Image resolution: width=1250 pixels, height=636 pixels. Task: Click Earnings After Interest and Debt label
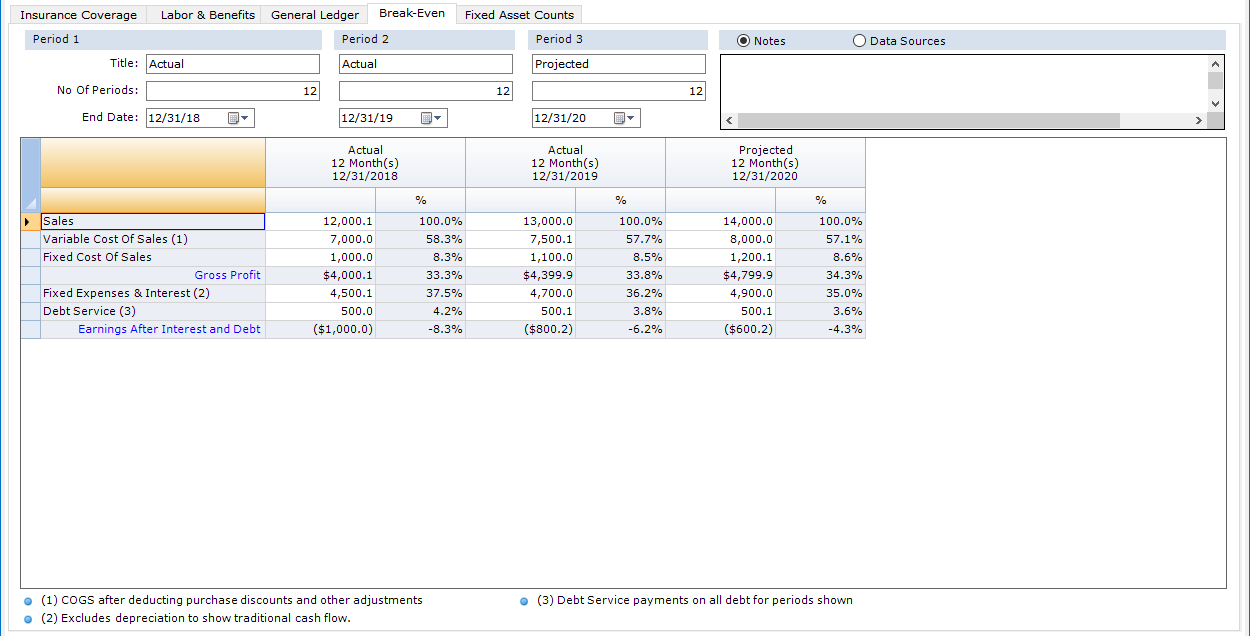coord(169,329)
